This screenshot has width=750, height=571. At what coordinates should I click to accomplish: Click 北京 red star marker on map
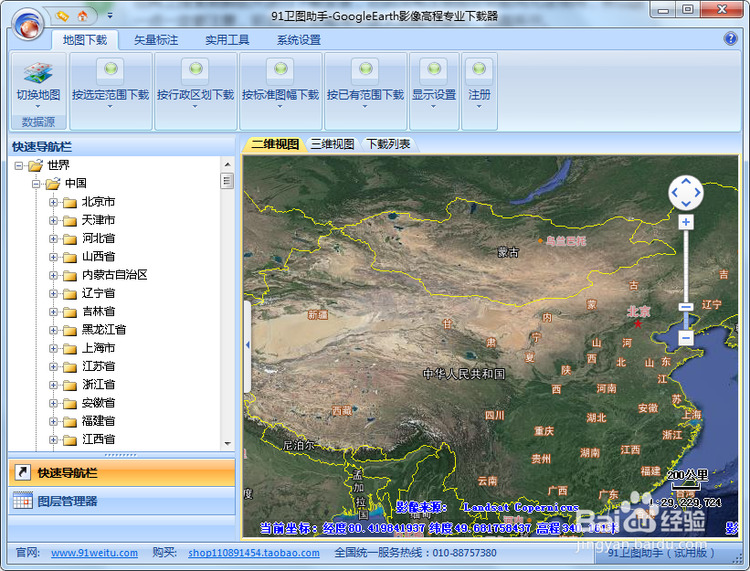click(x=638, y=324)
